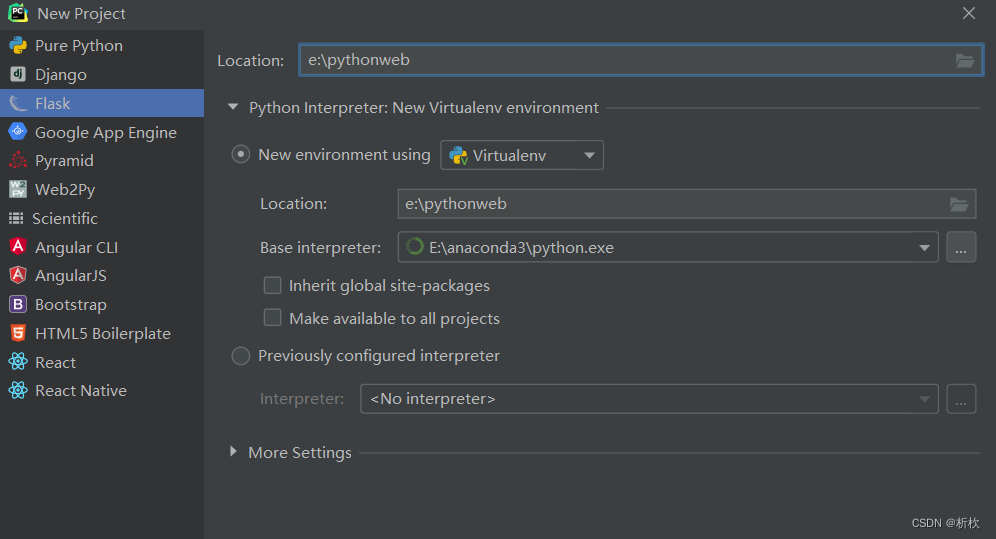Browse folder for project Location field
The height and width of the screenshot is (539, 996).
tap(964, 61)
